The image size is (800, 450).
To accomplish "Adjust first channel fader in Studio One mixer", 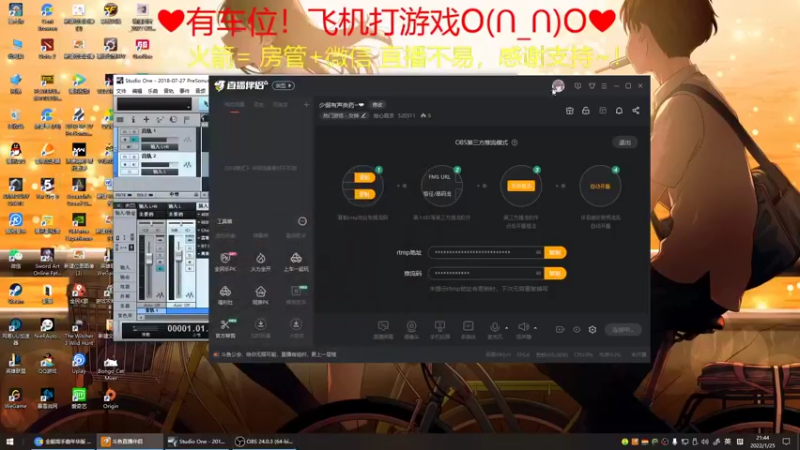I will click(148, 260).
